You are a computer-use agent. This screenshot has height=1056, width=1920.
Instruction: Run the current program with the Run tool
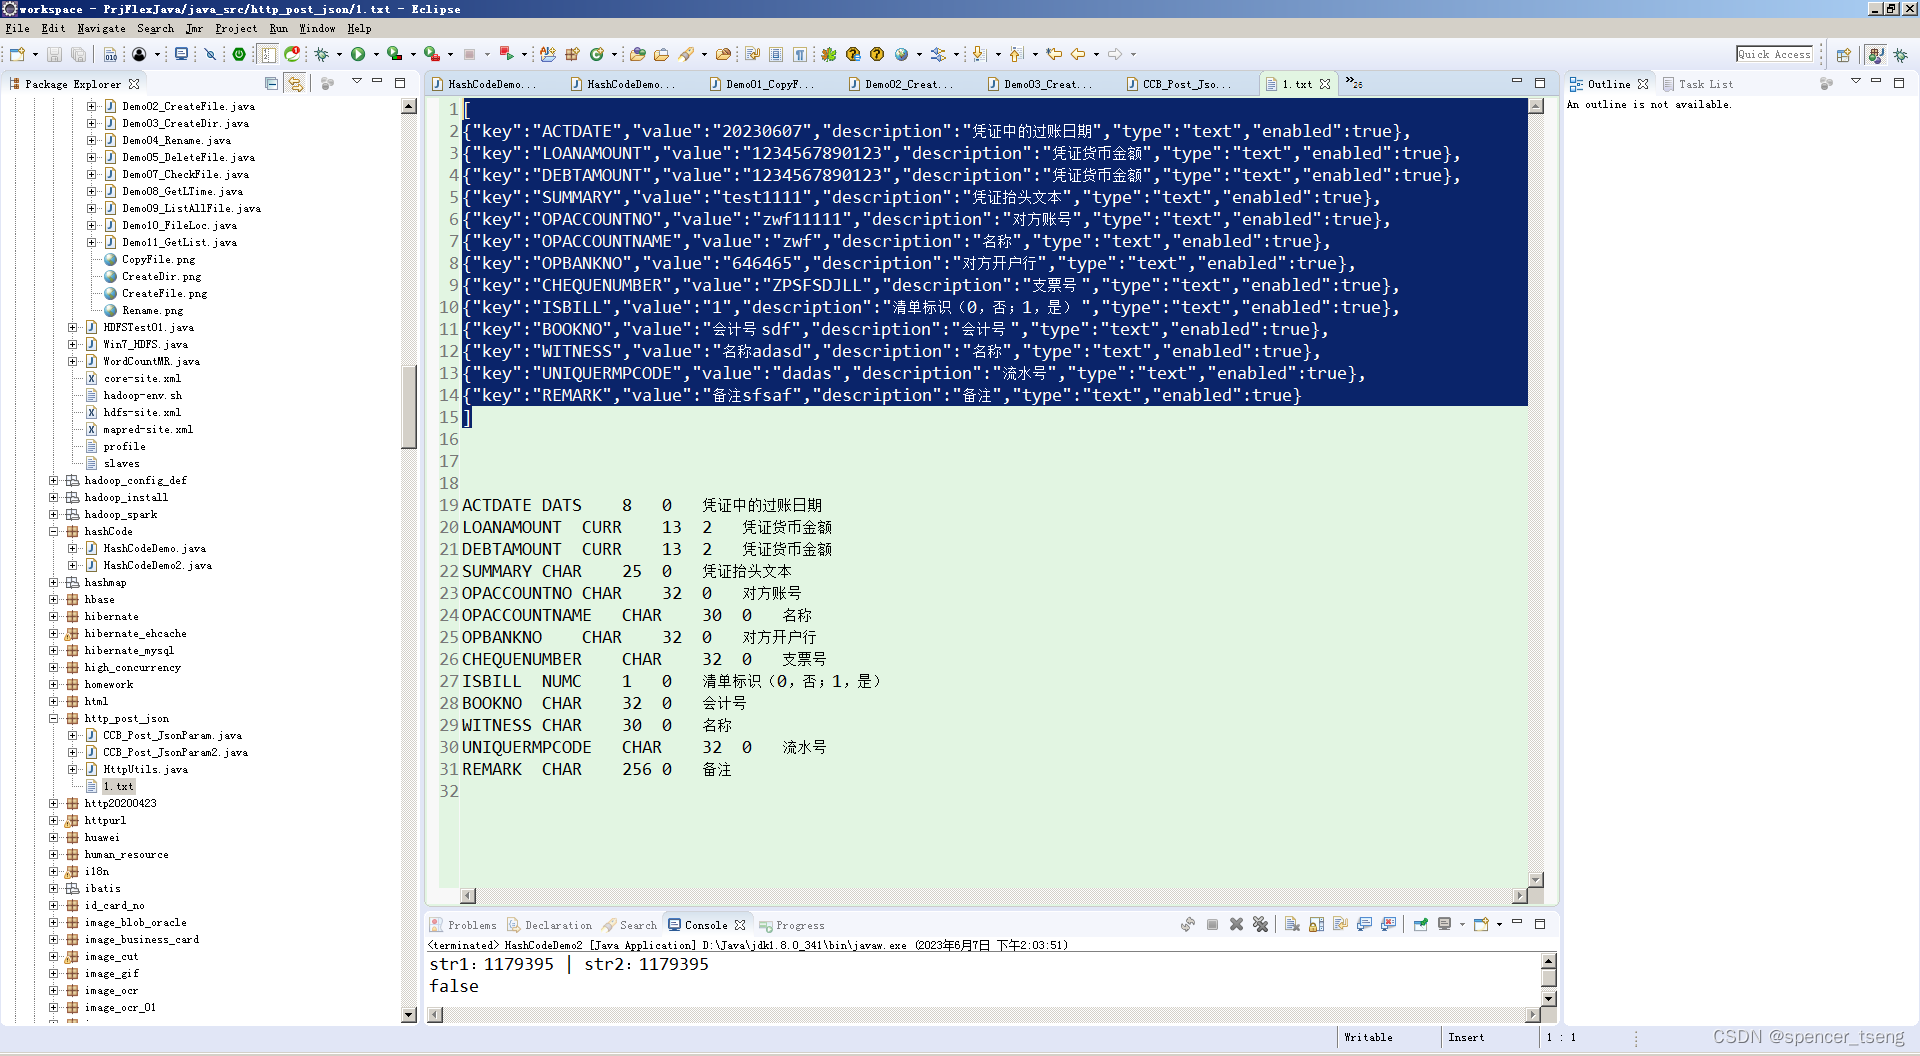[358, 55]
